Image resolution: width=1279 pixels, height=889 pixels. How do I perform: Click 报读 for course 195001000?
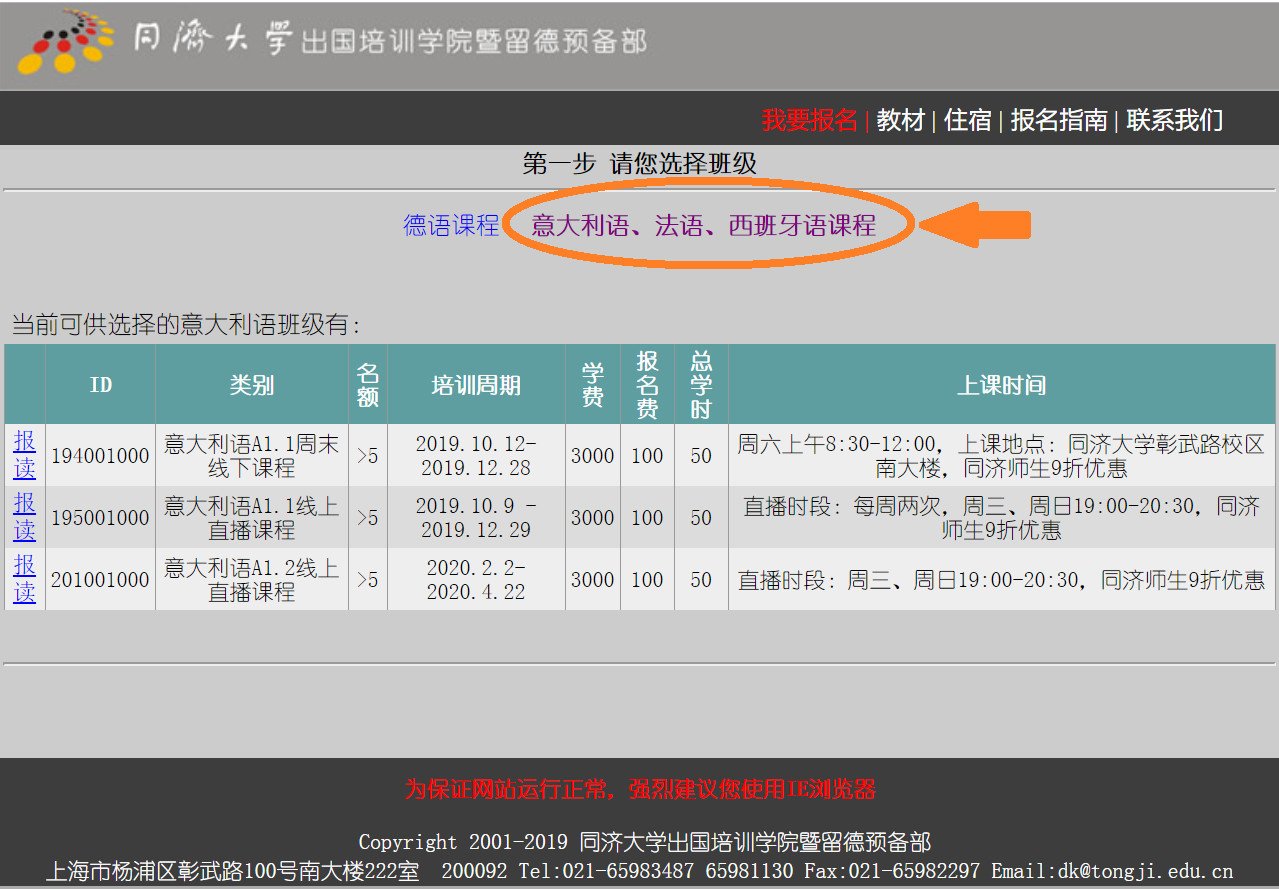click(x=24, y=517)
